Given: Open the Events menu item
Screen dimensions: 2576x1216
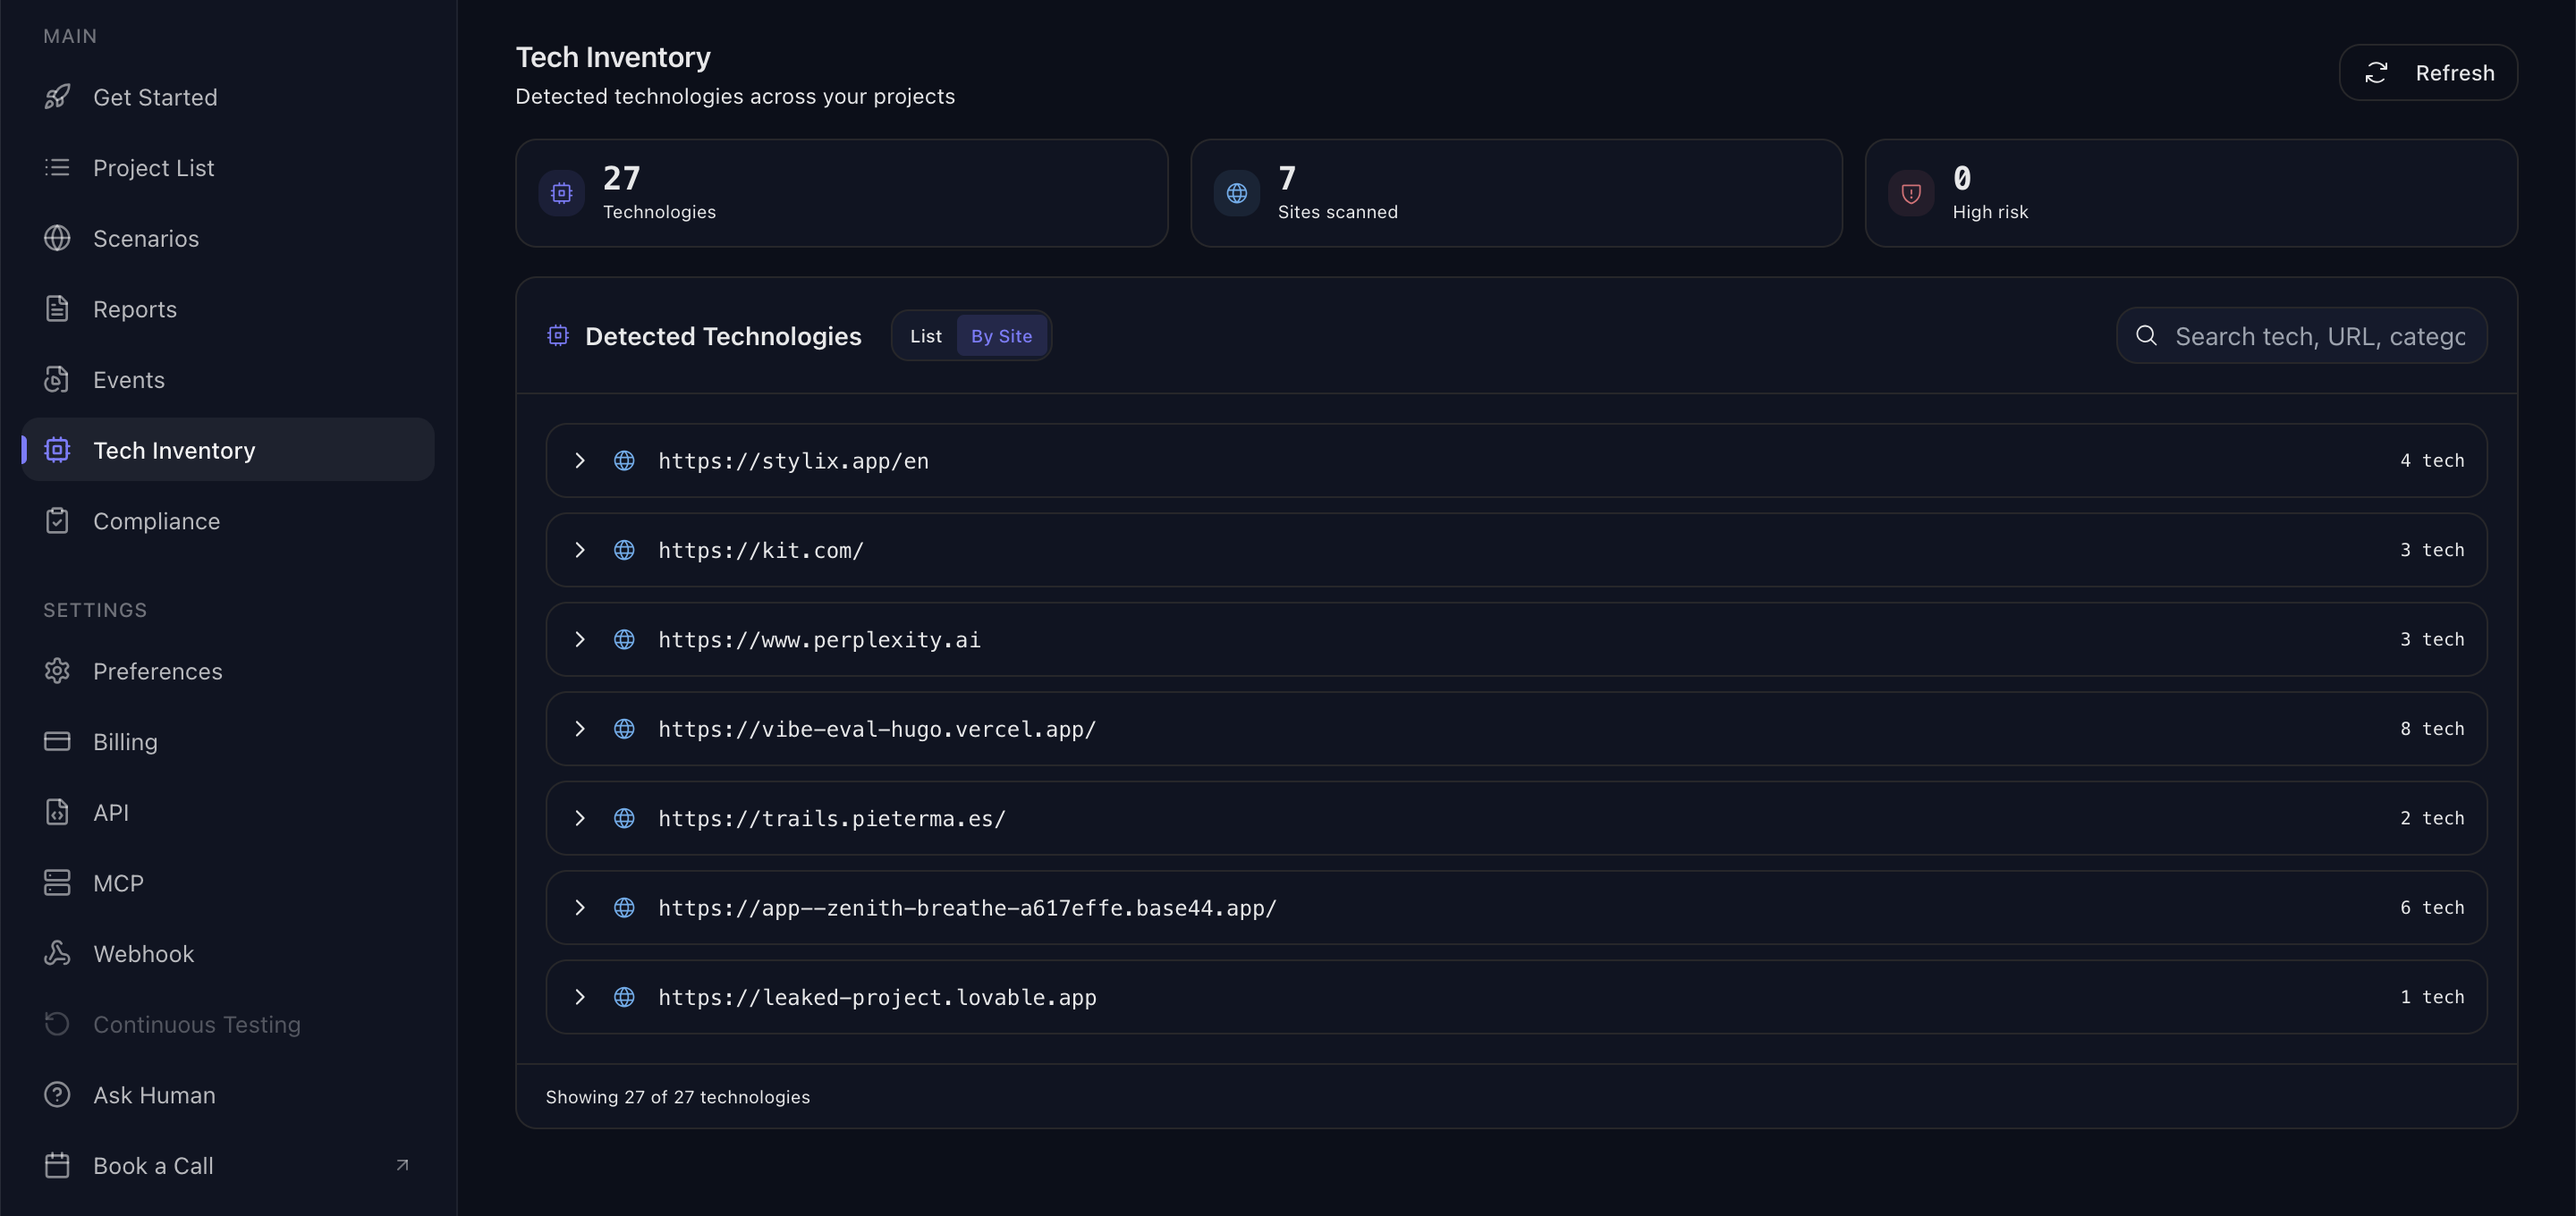Looking at the screenshot, I should tap(128, 380).
